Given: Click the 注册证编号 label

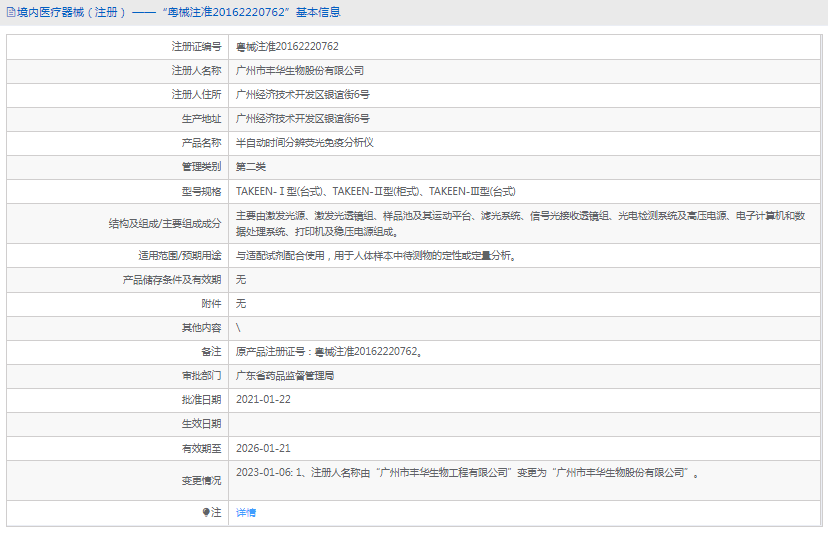Looking at the screenshot, I should [x=196, y=46].
